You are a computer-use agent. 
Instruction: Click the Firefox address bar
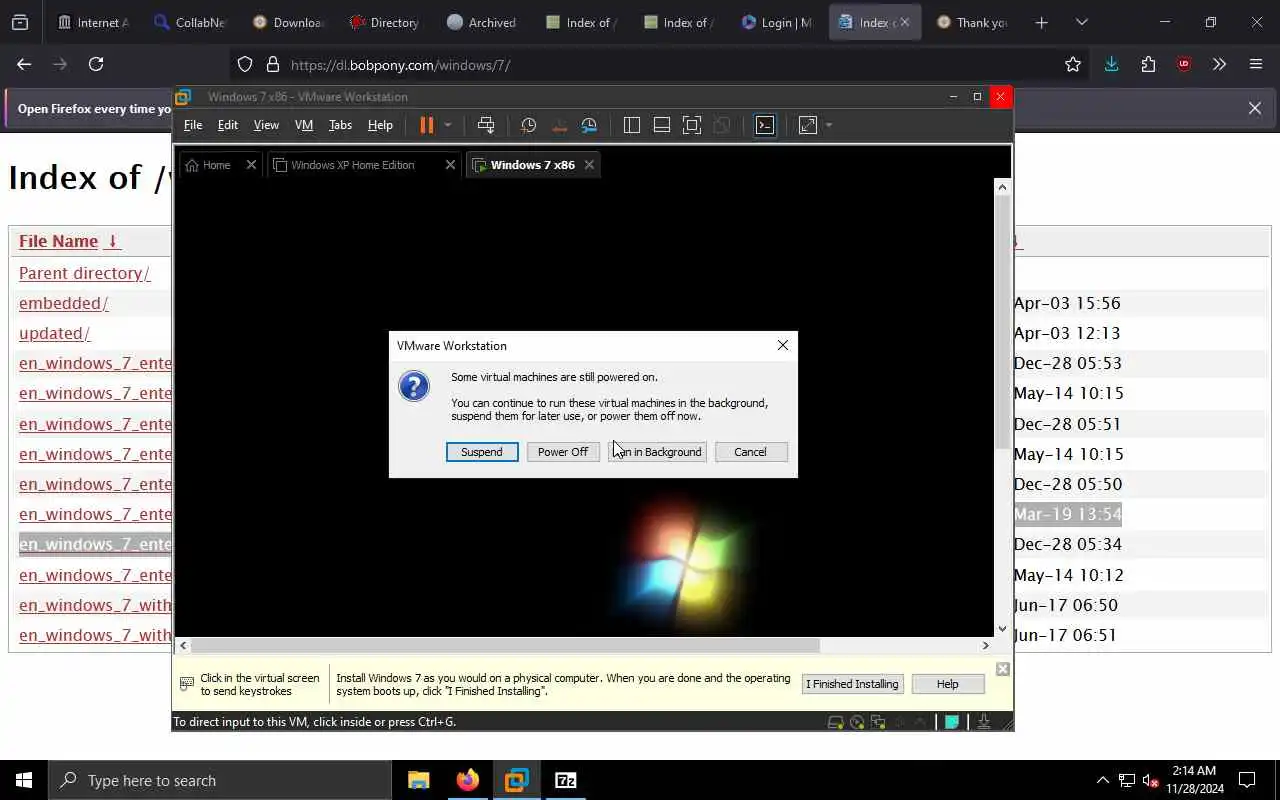point(660,65)
